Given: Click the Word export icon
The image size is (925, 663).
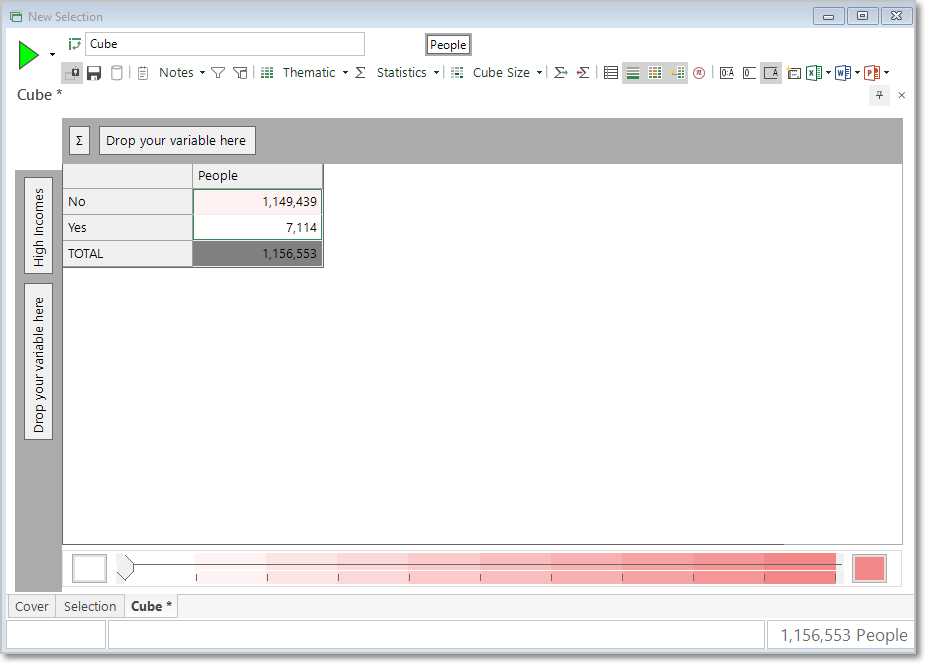Looking at the screenshot, I should [x=843, y=73].
